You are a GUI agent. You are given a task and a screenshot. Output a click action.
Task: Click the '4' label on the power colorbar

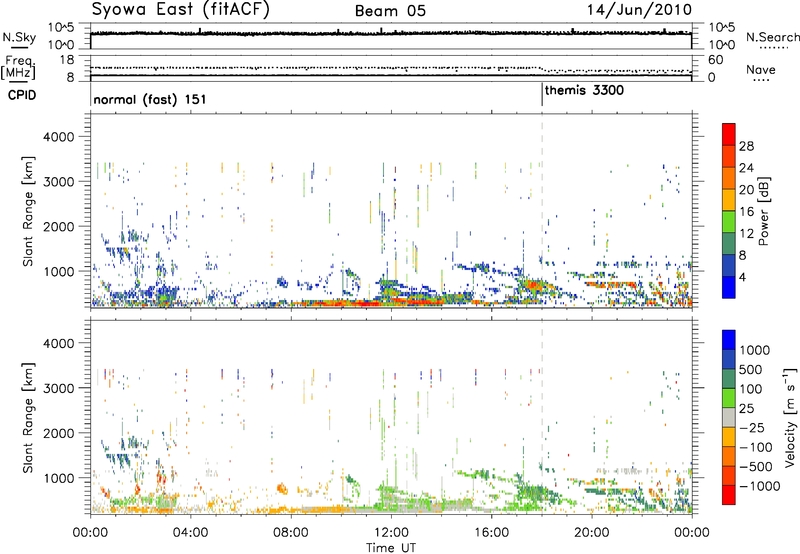pyautogui.click(x=742, y=278)
